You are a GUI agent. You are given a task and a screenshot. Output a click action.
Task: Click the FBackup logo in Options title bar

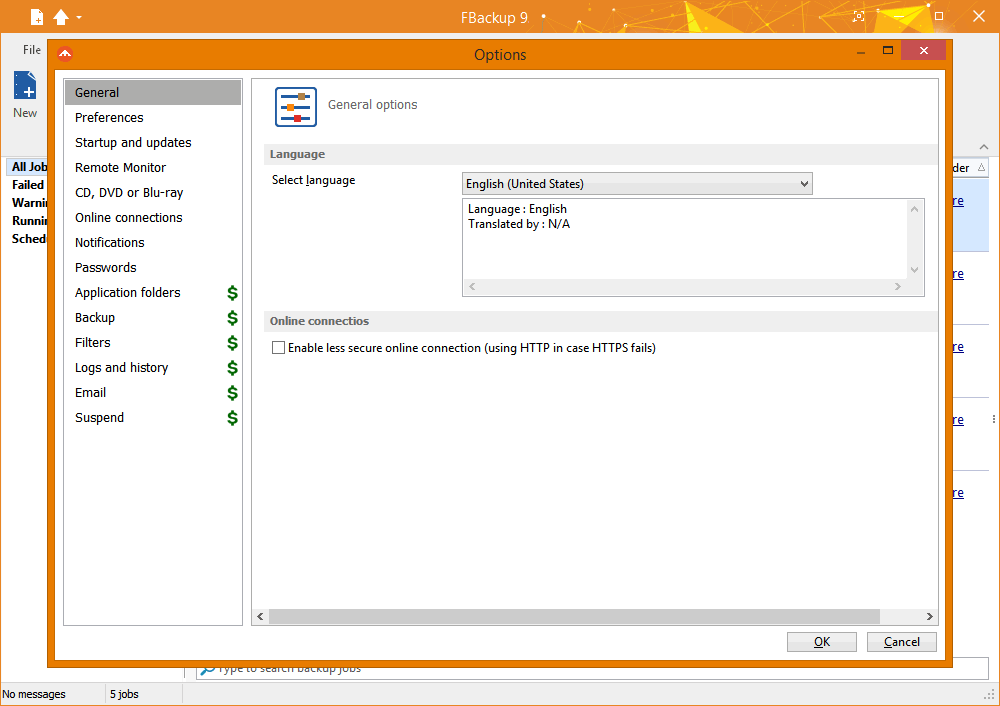64,54
